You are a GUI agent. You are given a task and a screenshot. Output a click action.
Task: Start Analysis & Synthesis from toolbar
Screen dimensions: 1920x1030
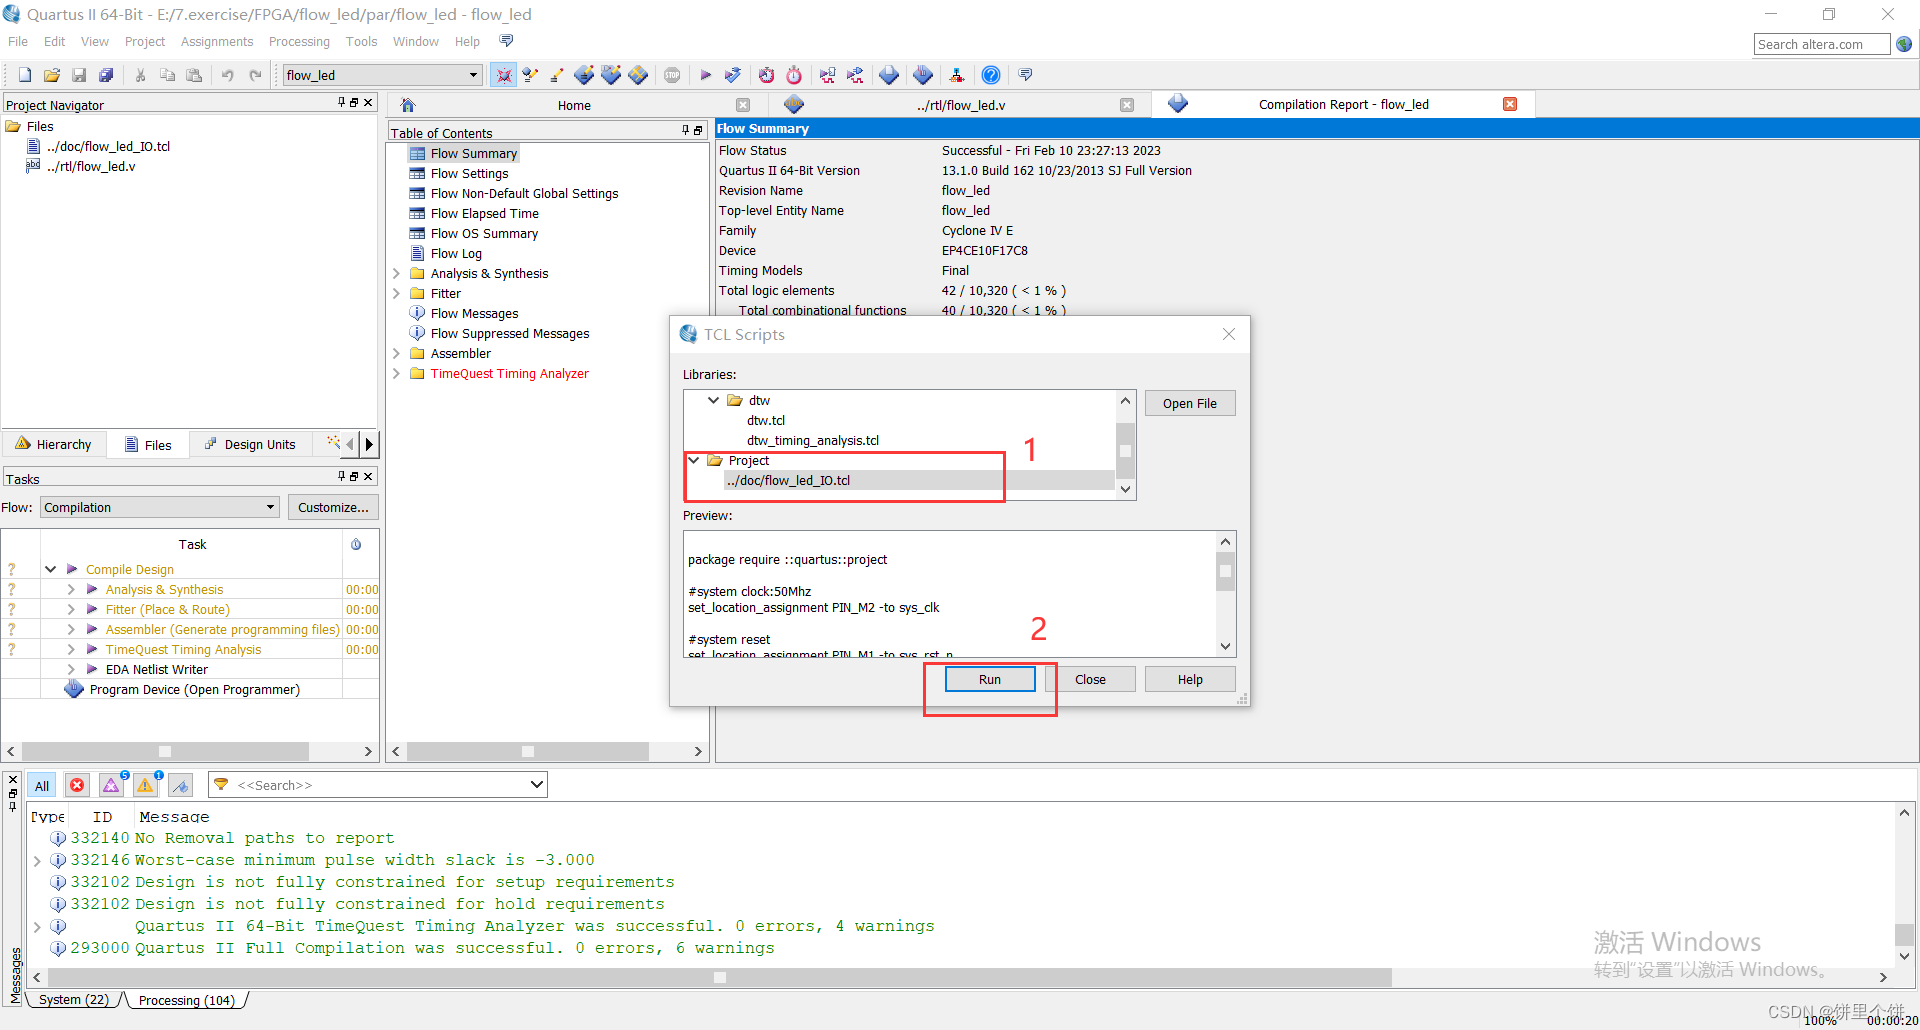pos(733,75)
